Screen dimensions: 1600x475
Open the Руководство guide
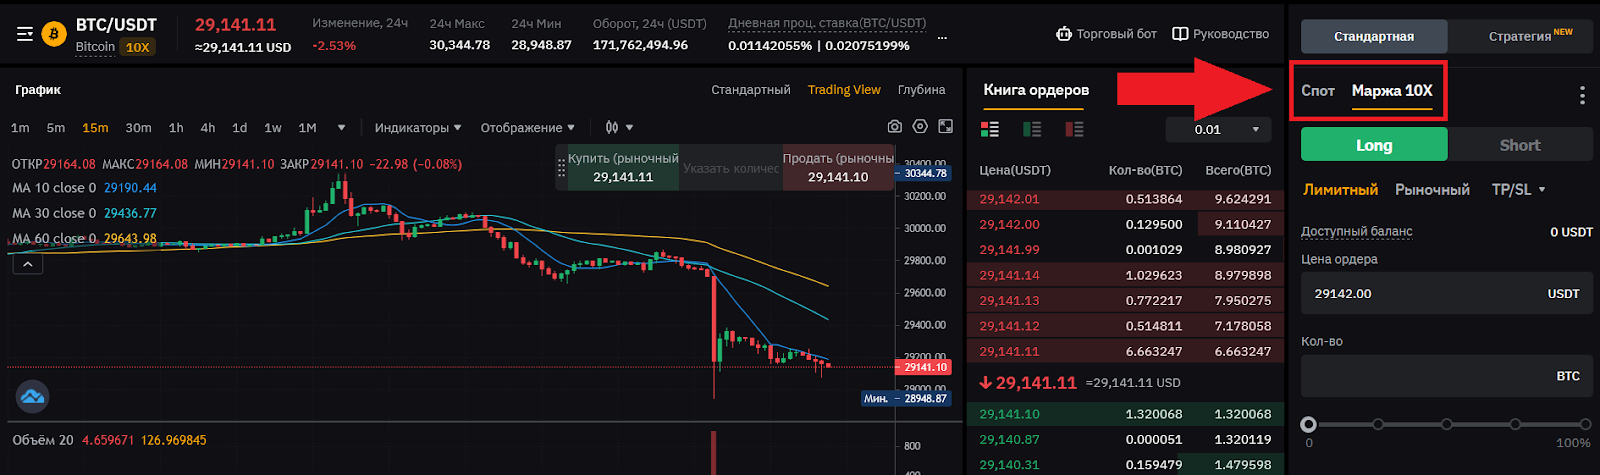pos(1220,34)
